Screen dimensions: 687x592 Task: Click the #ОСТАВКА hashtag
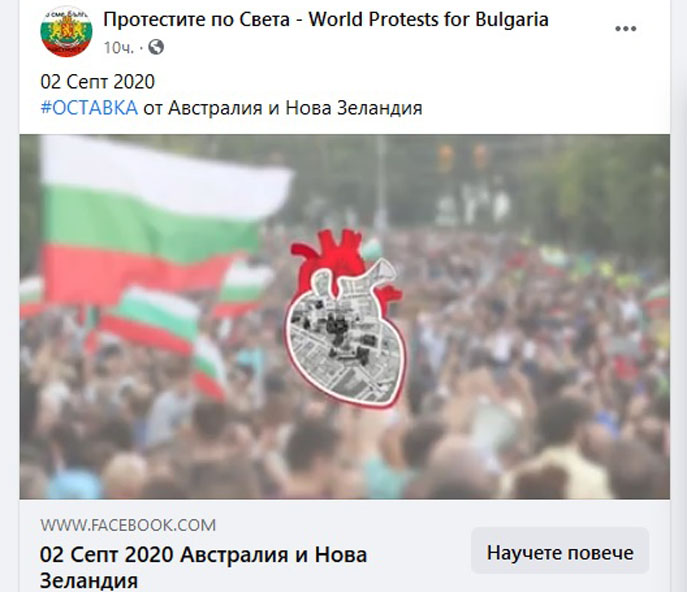coord(89,108)
